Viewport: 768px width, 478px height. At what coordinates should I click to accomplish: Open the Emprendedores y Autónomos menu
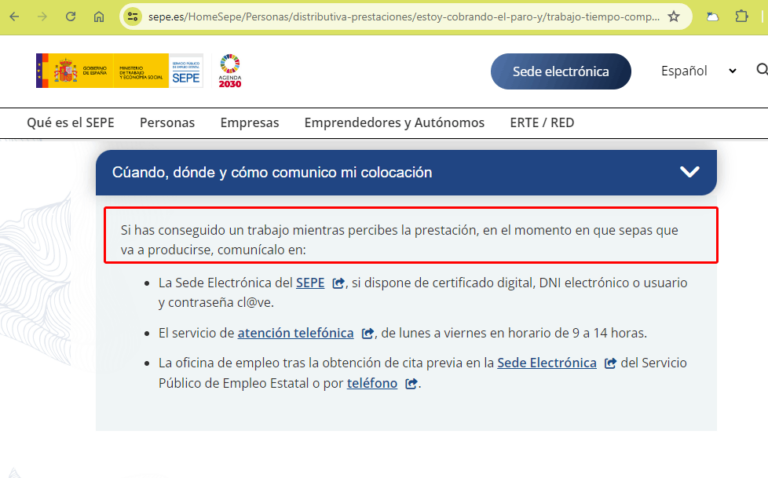click(x=394, y=122)
